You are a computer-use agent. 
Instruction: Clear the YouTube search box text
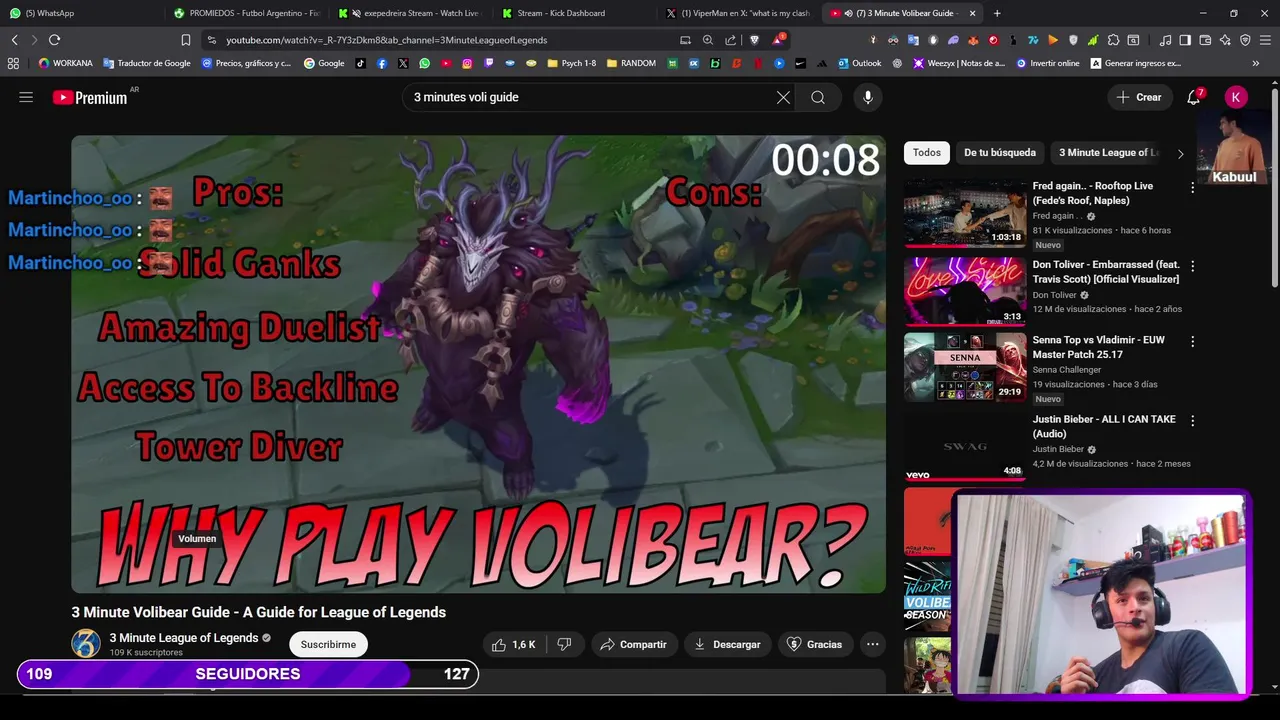point(783,97)
